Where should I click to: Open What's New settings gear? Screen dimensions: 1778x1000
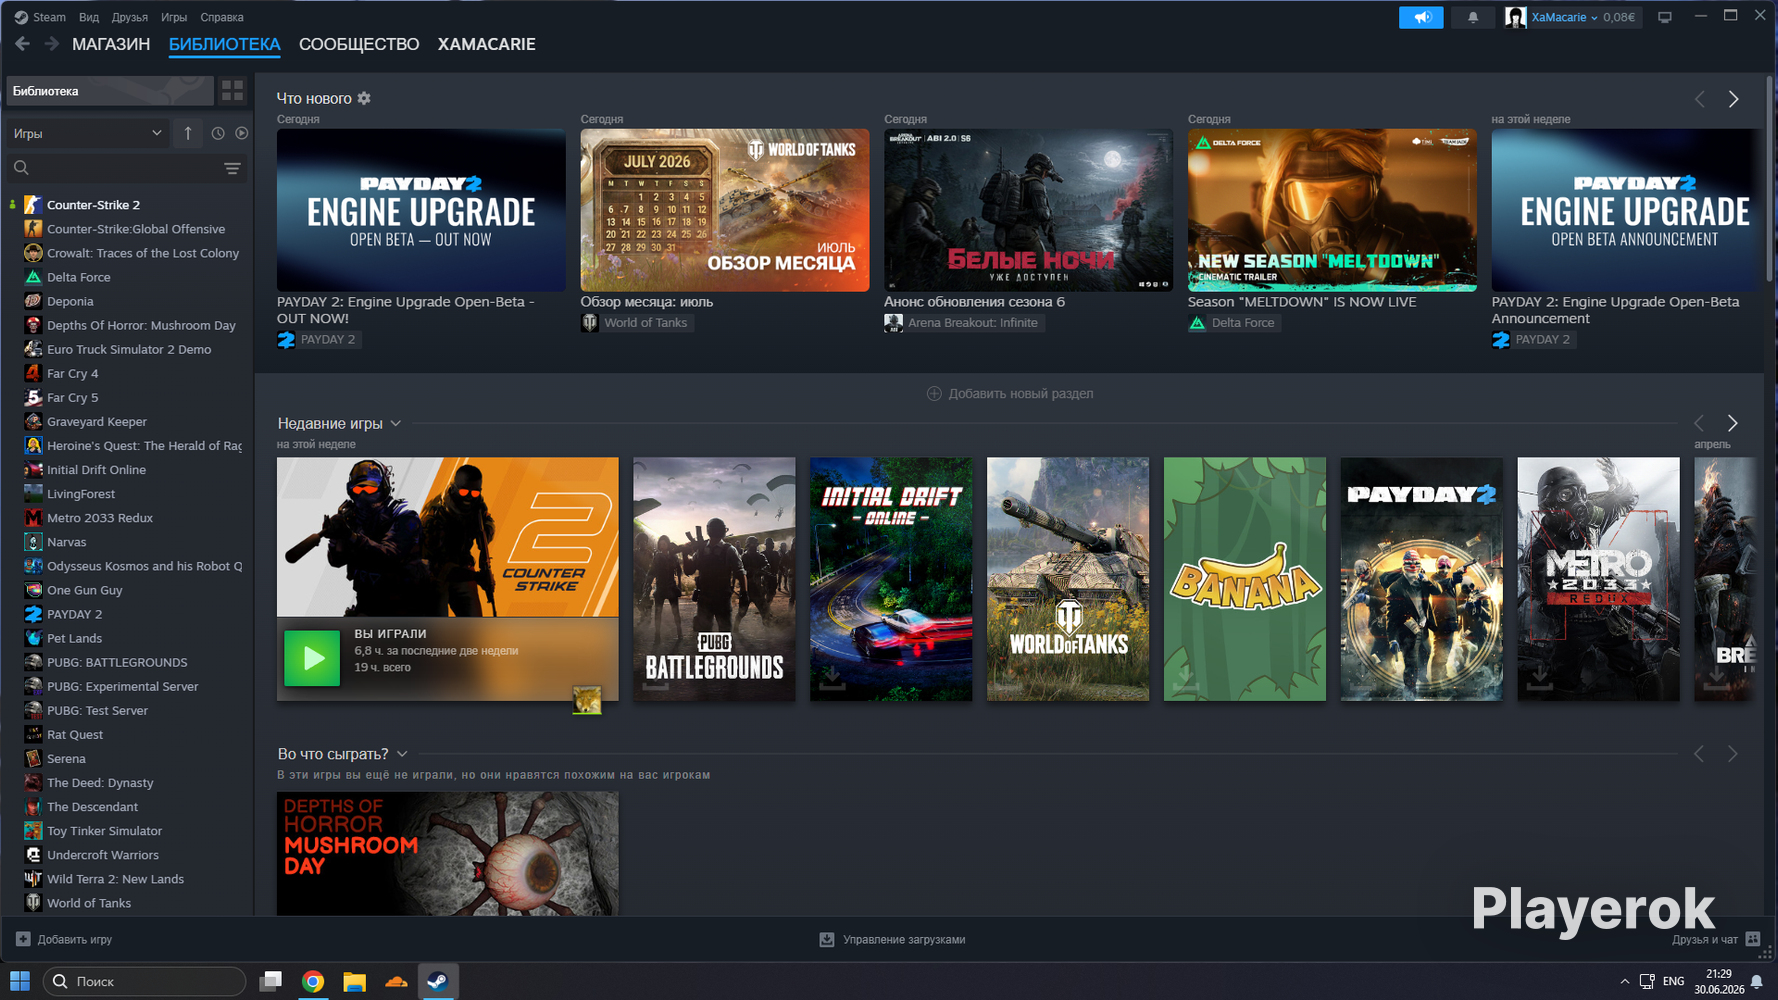pos(364,98)
